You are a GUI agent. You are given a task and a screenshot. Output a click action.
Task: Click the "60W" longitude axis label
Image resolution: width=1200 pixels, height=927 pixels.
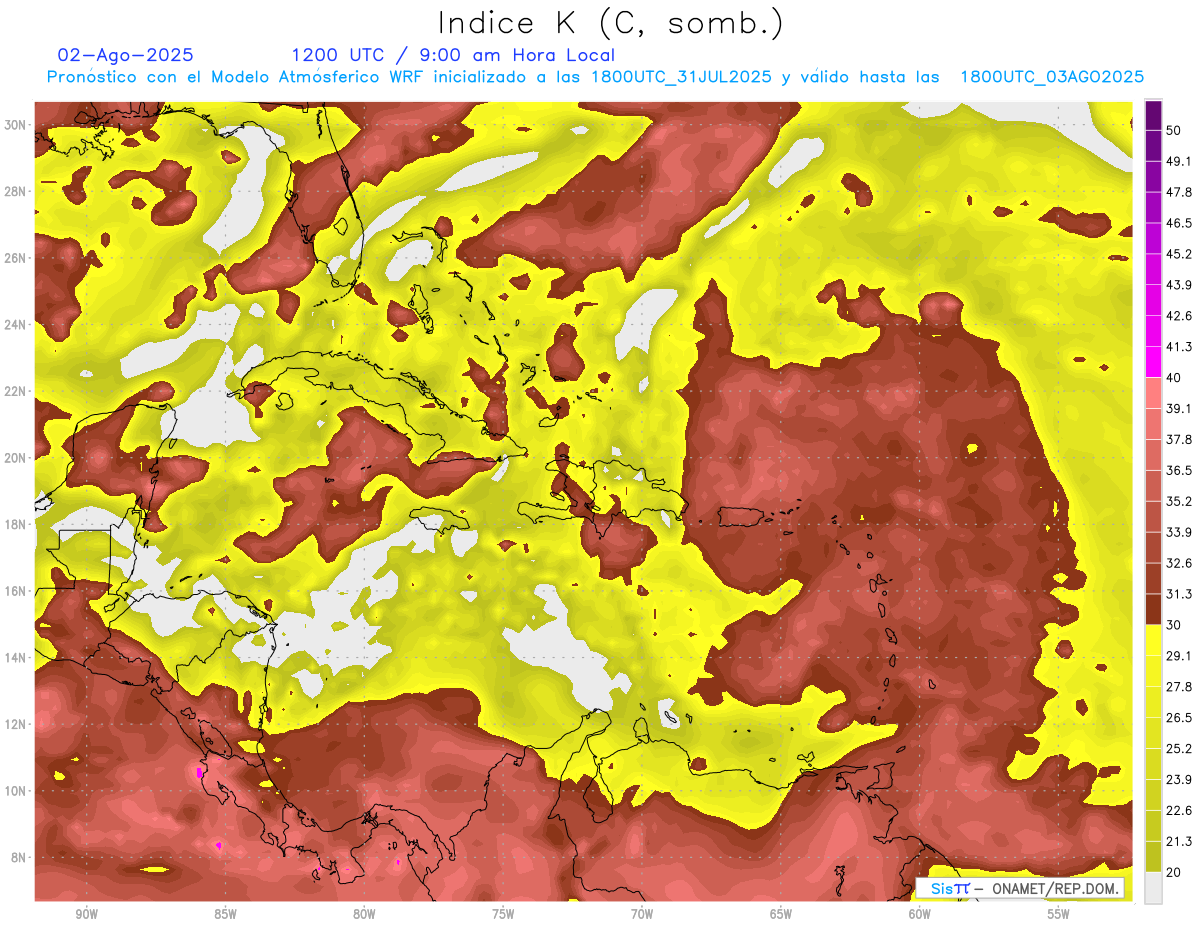click(920, 914)
